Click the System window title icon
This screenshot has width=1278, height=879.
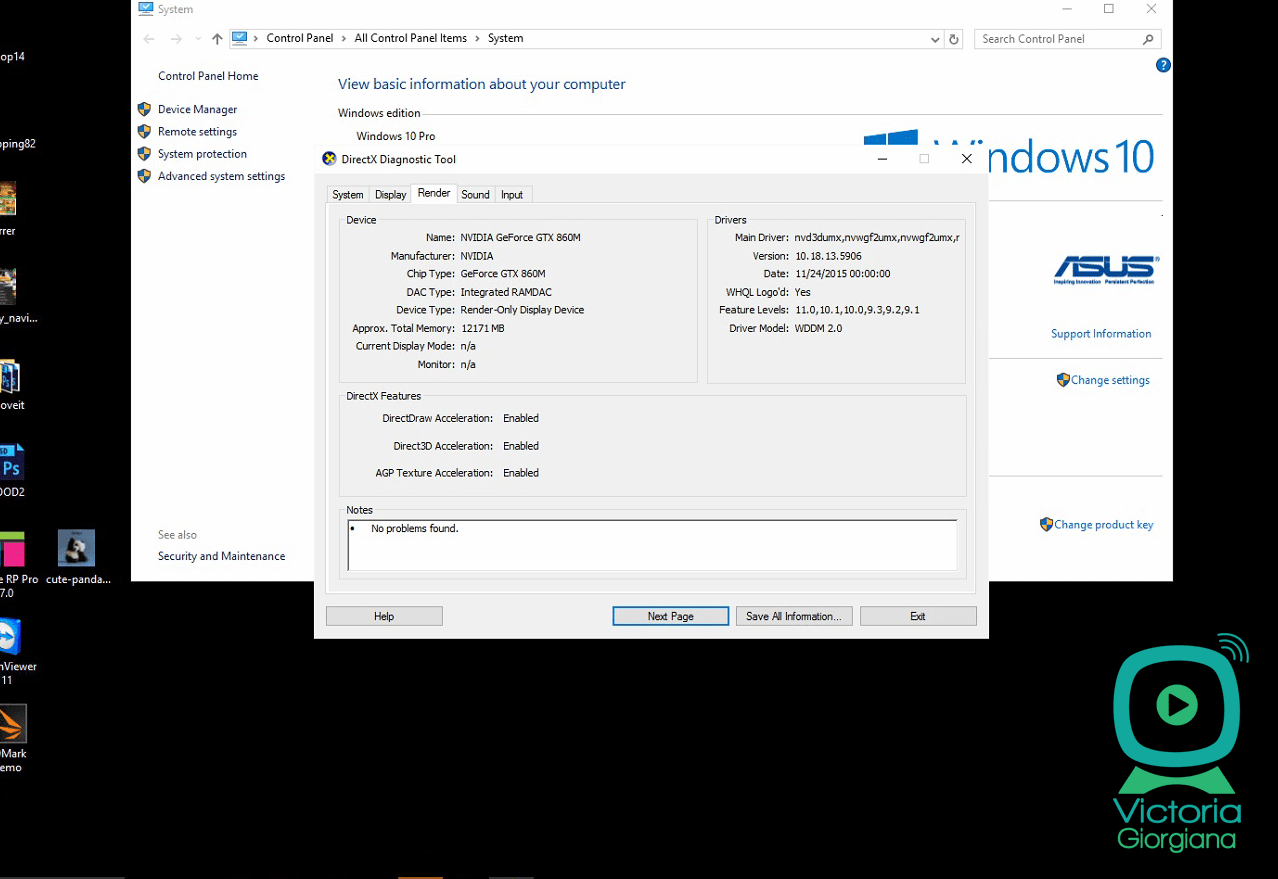point(146,9)
